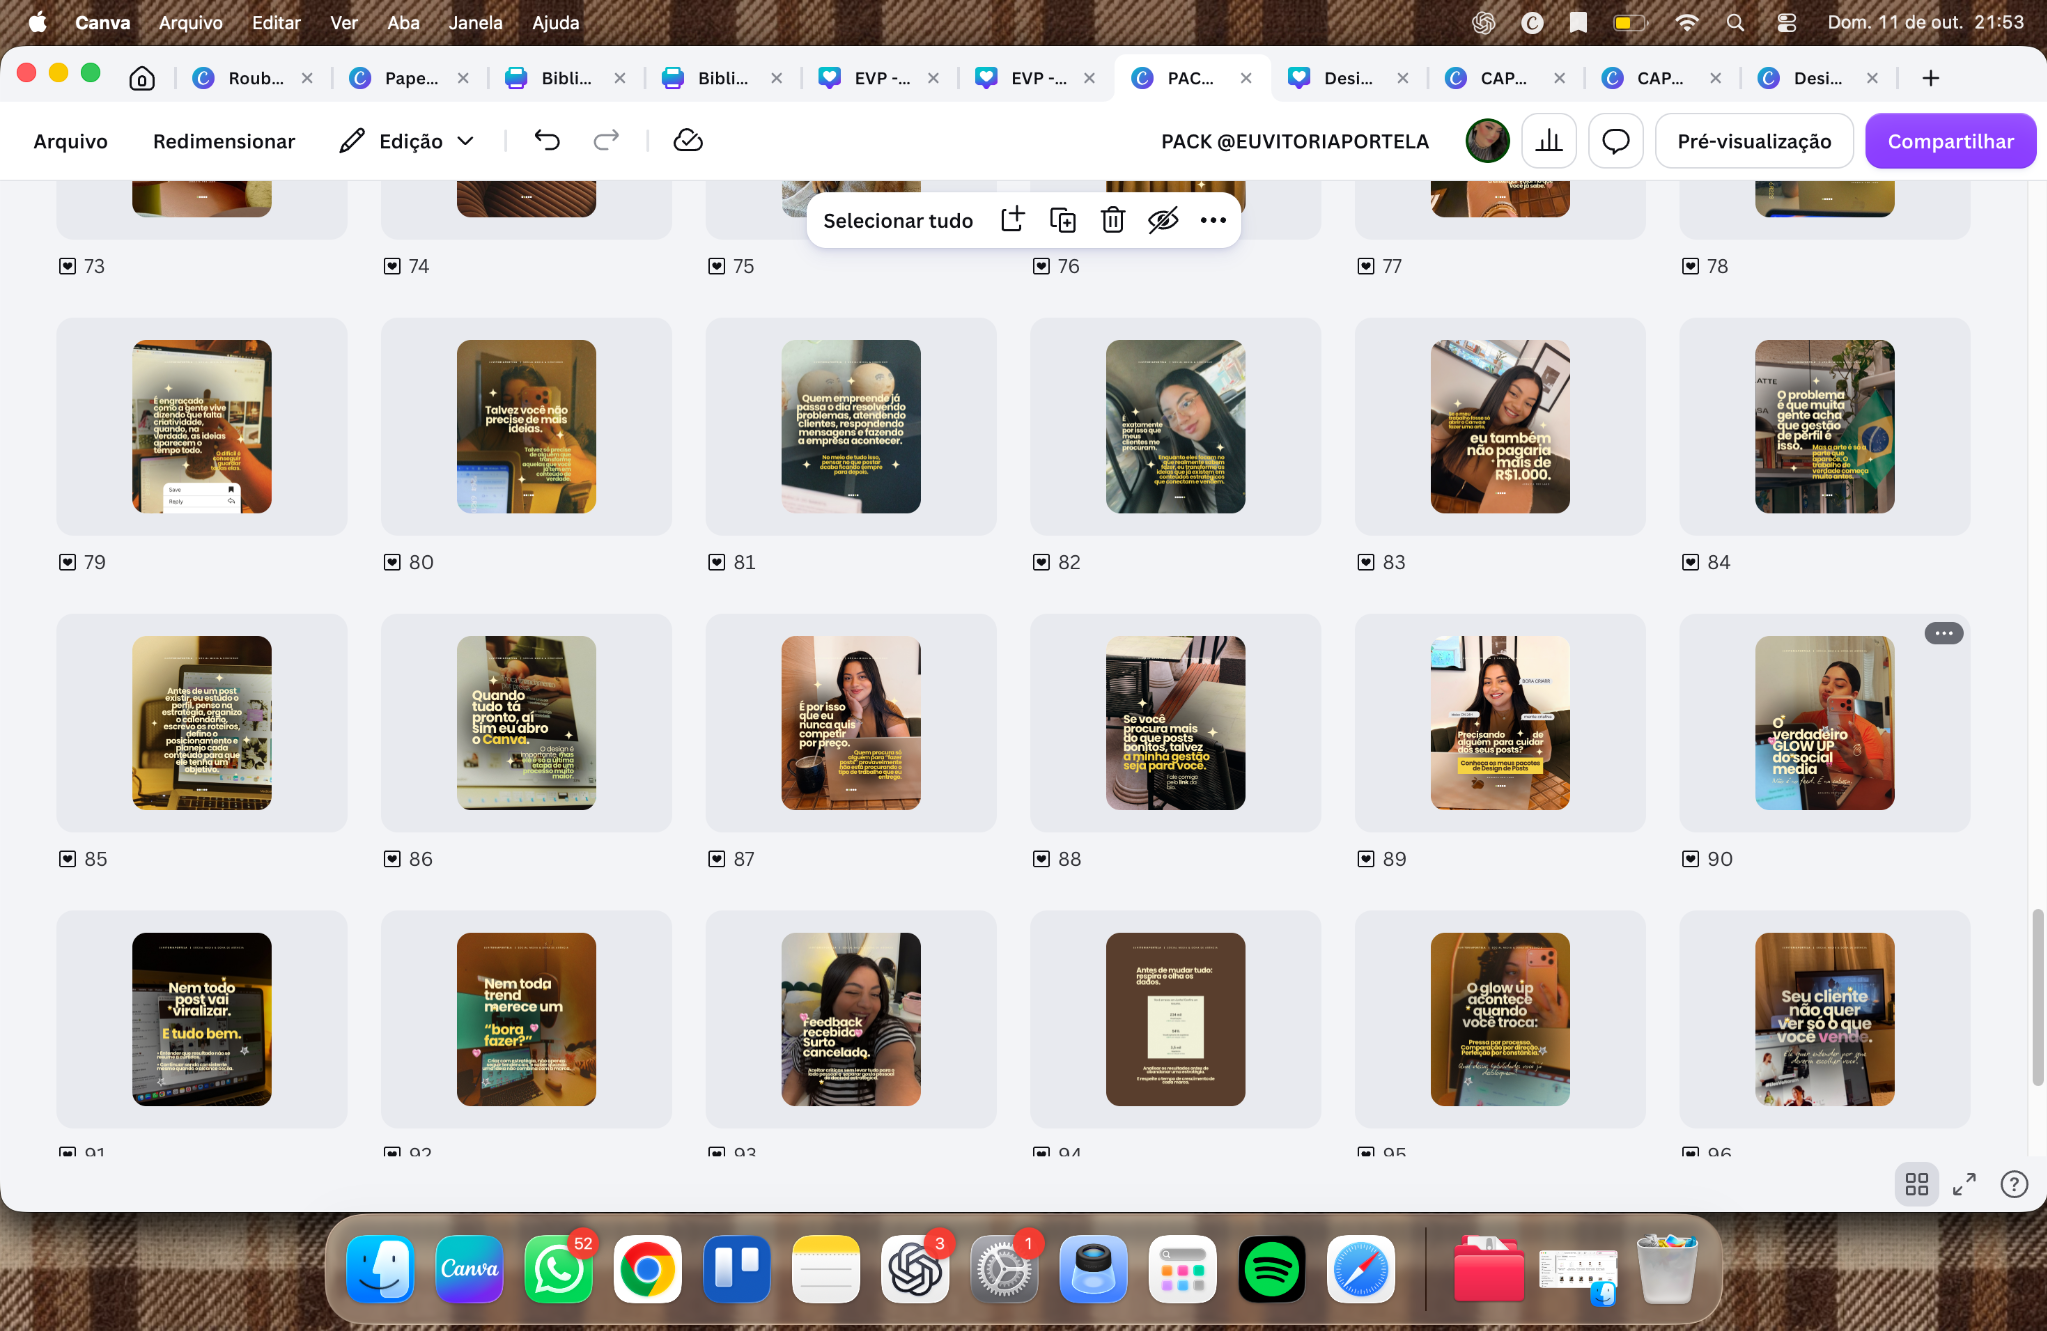The image size is (2047, 1331).
Task: Switch to the Pape... tab
Action: coord(411,78)
